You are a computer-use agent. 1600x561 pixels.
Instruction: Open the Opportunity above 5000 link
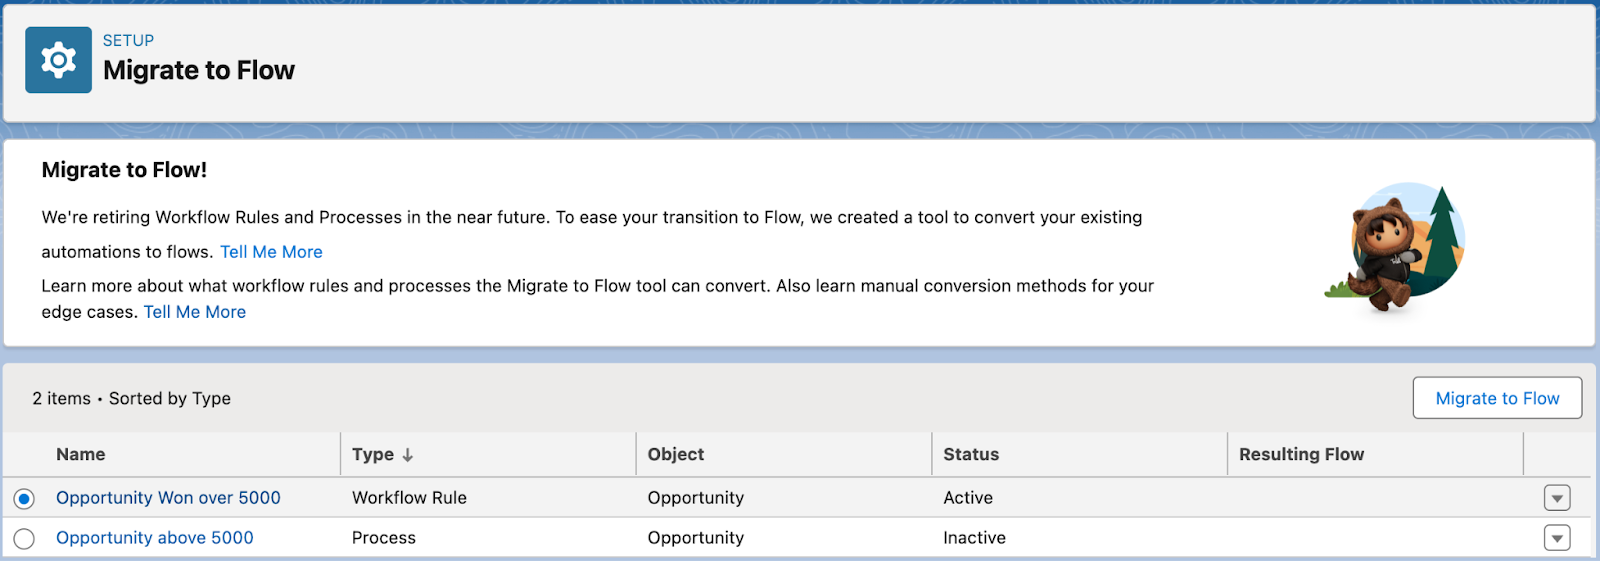click(x=155, y=538)
